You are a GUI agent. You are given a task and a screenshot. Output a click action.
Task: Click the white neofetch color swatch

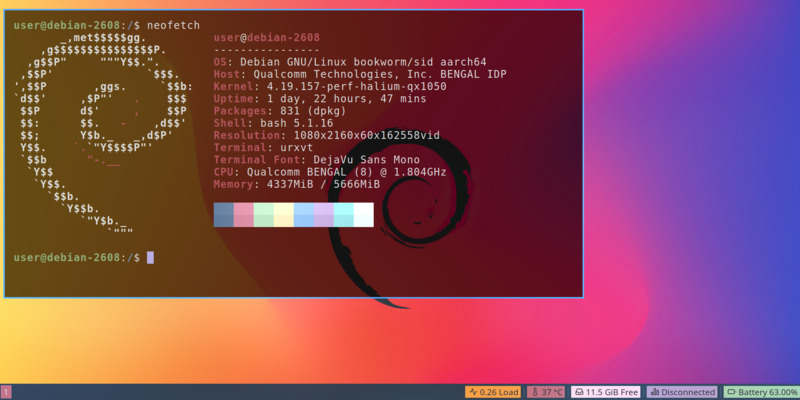[363, 215]
